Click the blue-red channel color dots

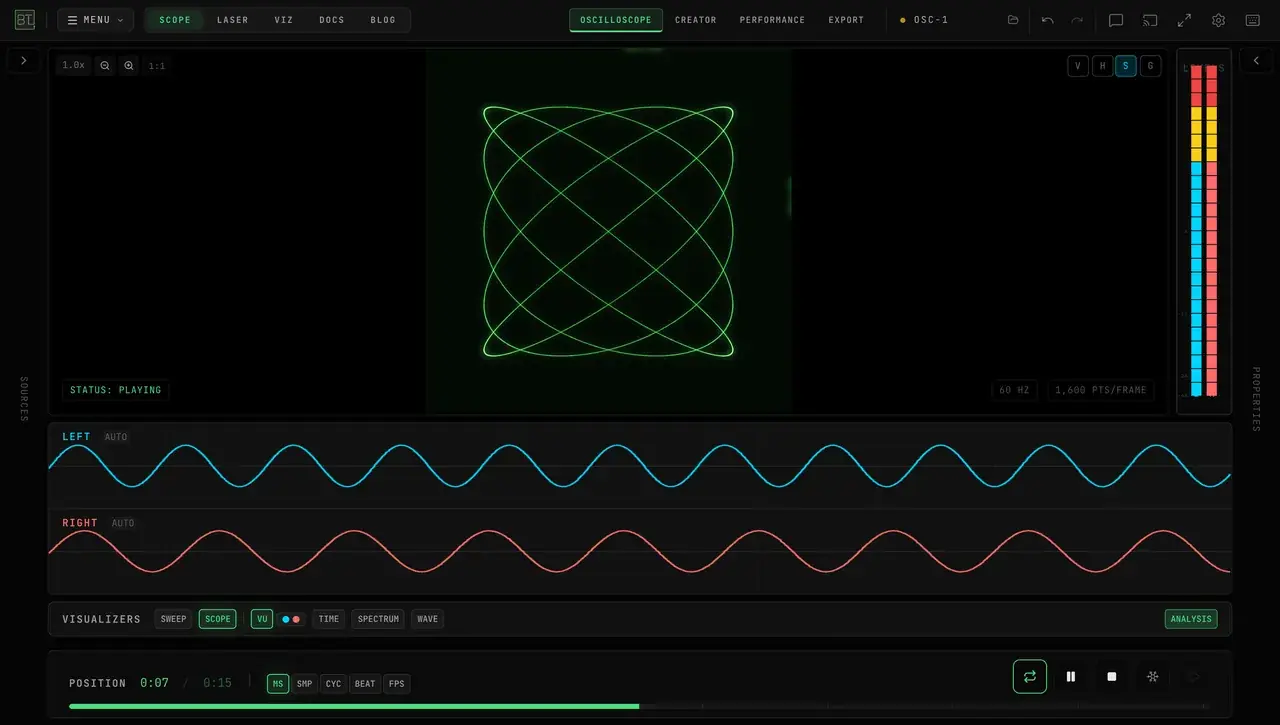point(291,619)
